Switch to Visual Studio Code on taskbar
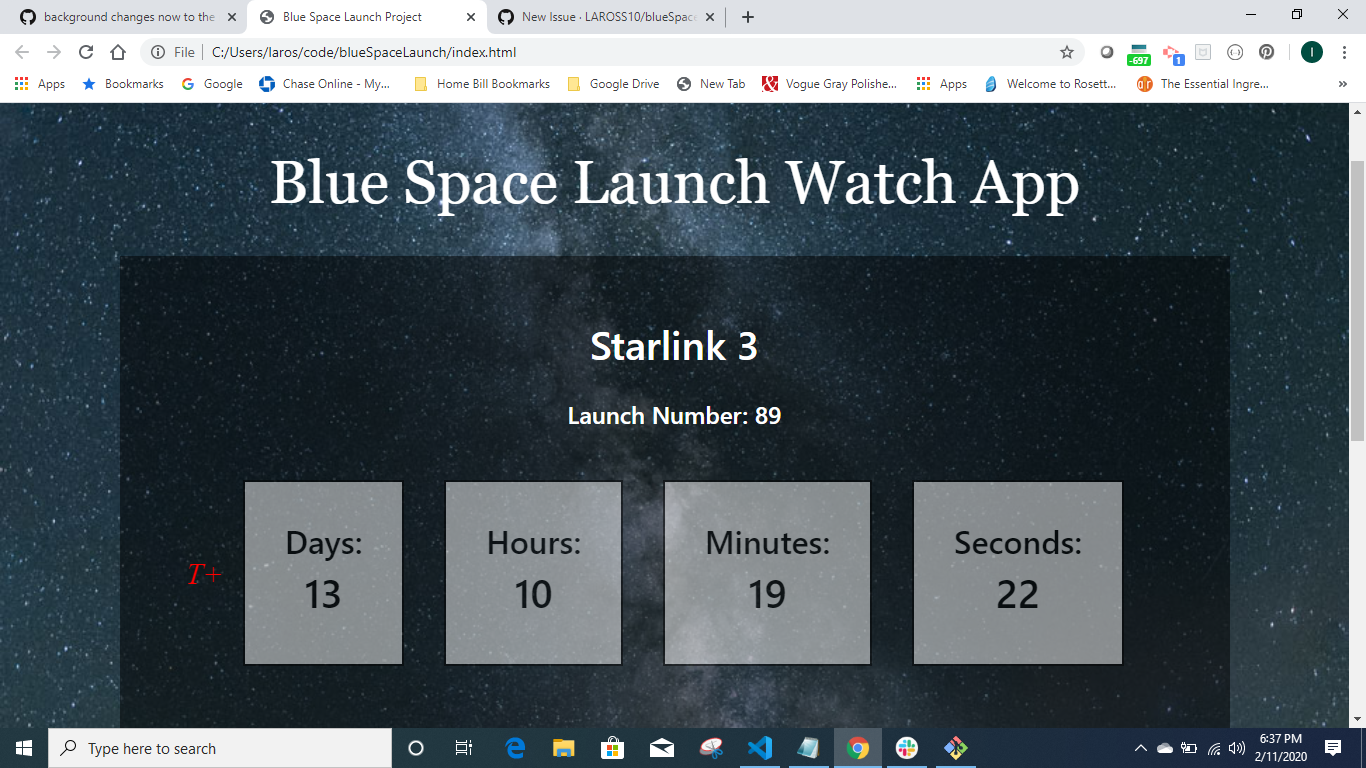The width and height of the screenshot is (1366, 768). tap(759, 748)
